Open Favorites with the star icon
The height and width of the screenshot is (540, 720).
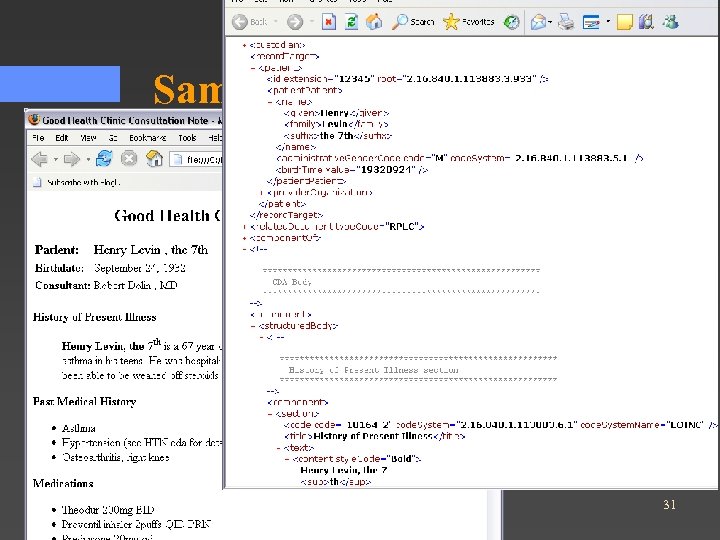[469, 22]
